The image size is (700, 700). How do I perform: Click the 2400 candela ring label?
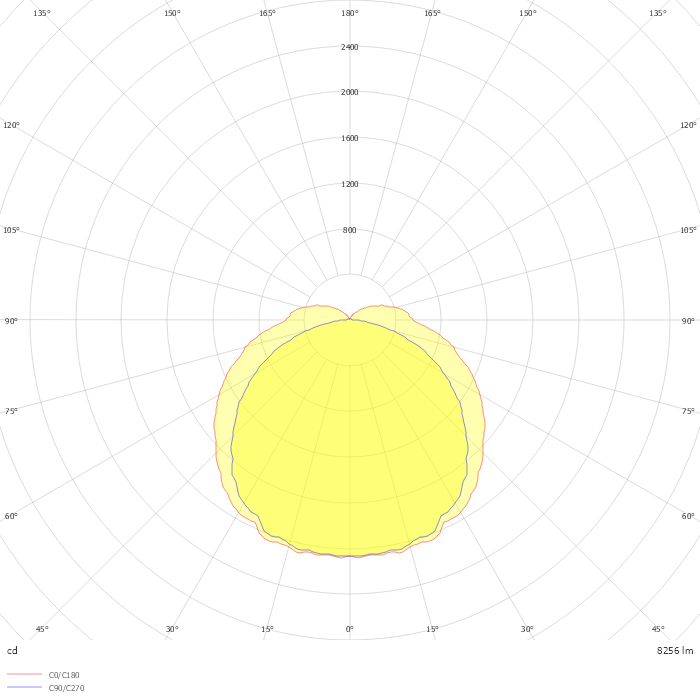coord(350,47)
